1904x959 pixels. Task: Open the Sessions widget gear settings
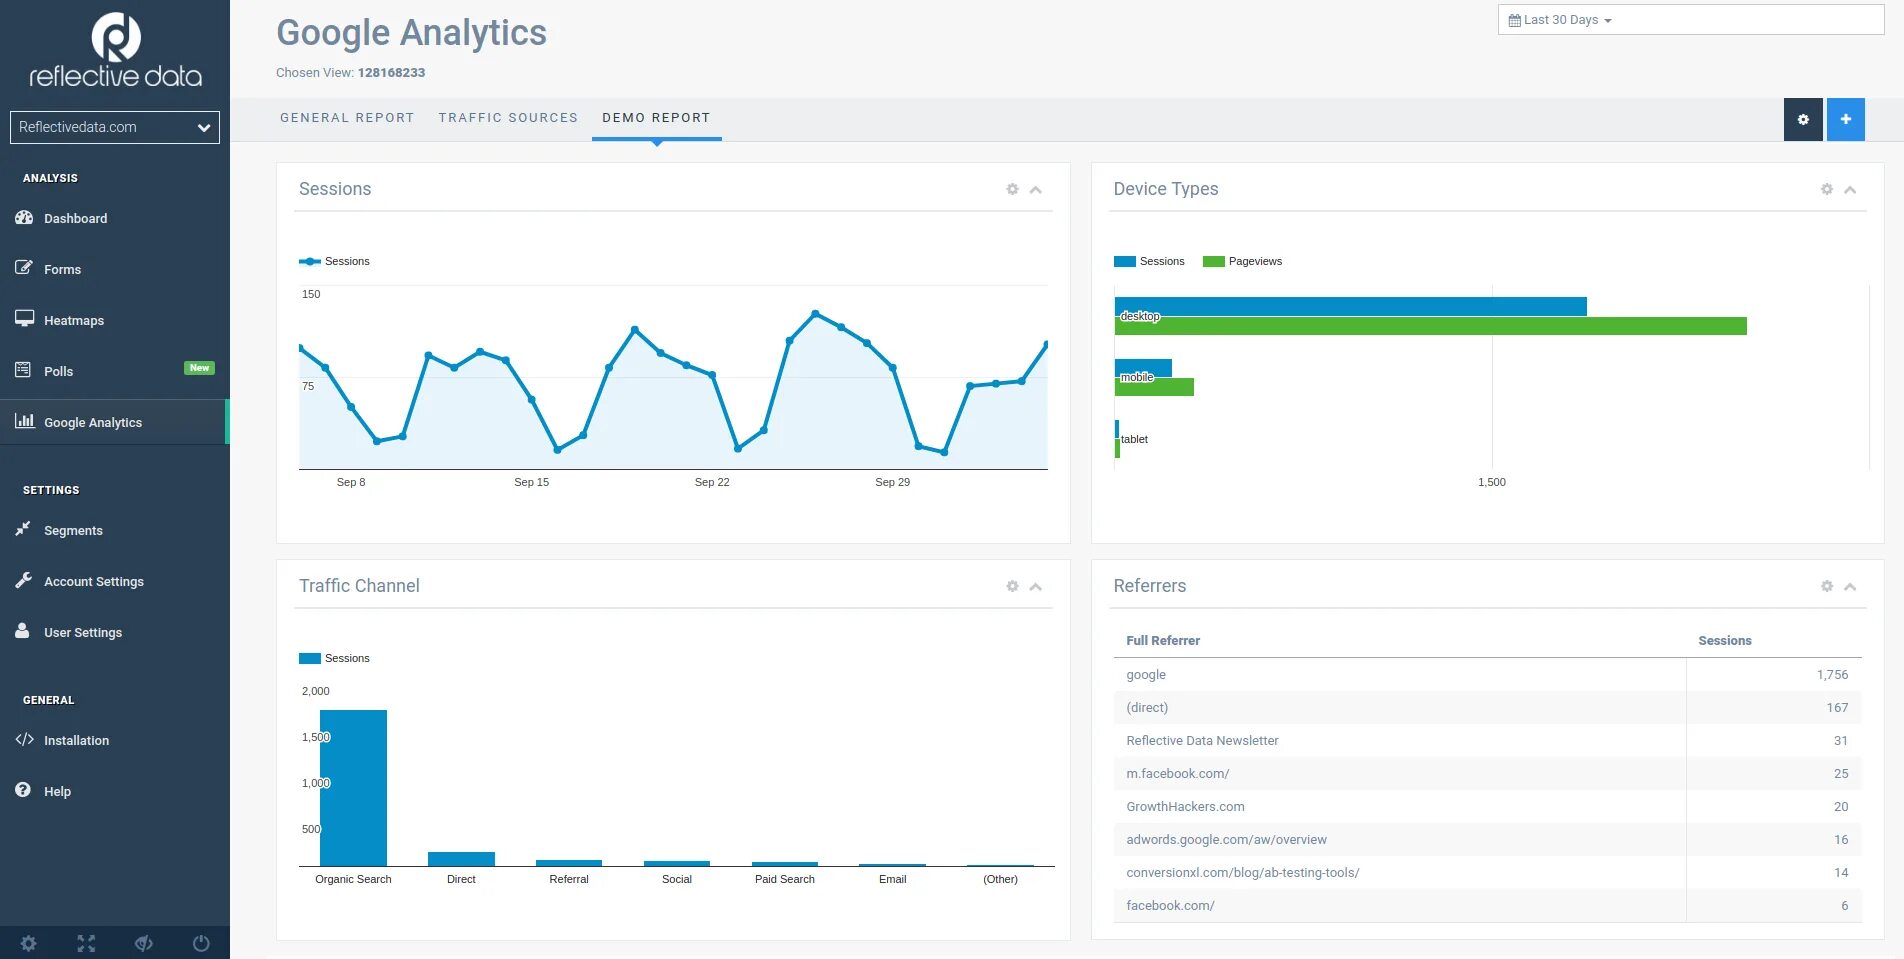1012,189
